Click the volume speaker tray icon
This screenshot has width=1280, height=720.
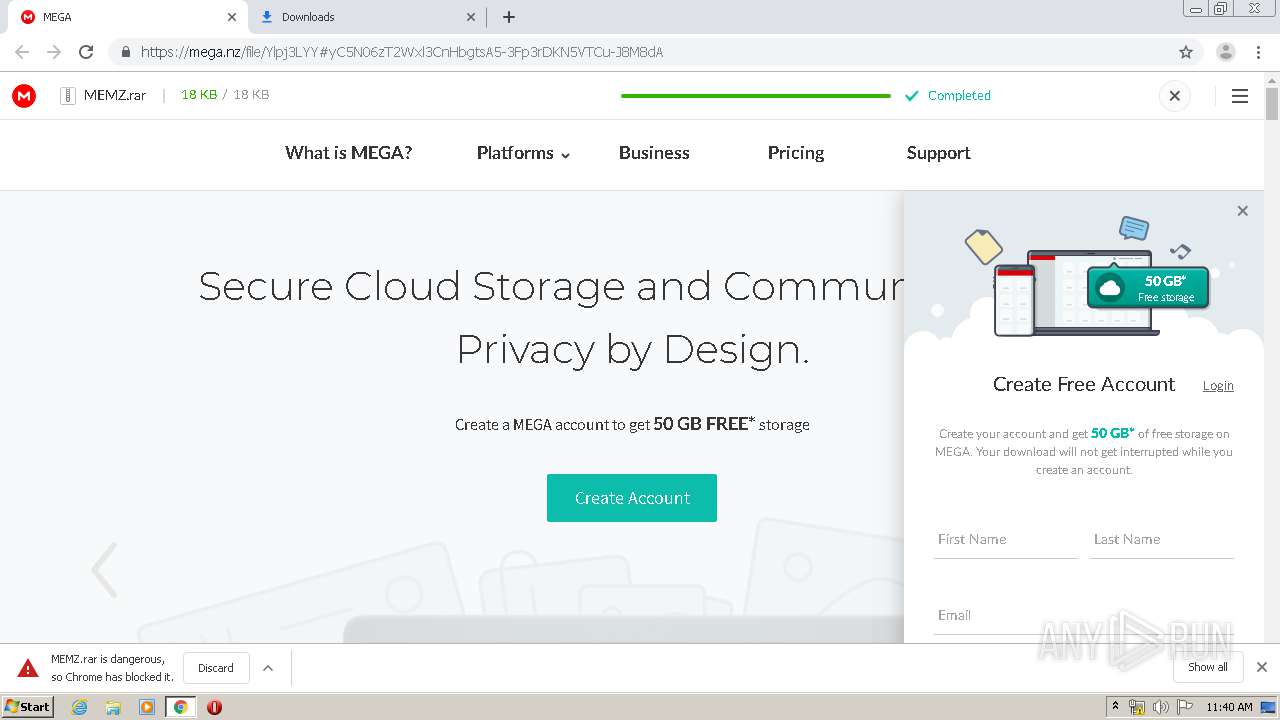click(1161, 707)
